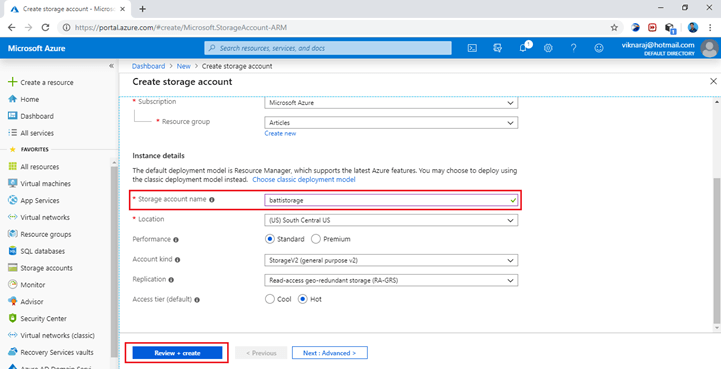Click the All resources grid icon
Screen dimensions: 721x369
pos(13,167)
